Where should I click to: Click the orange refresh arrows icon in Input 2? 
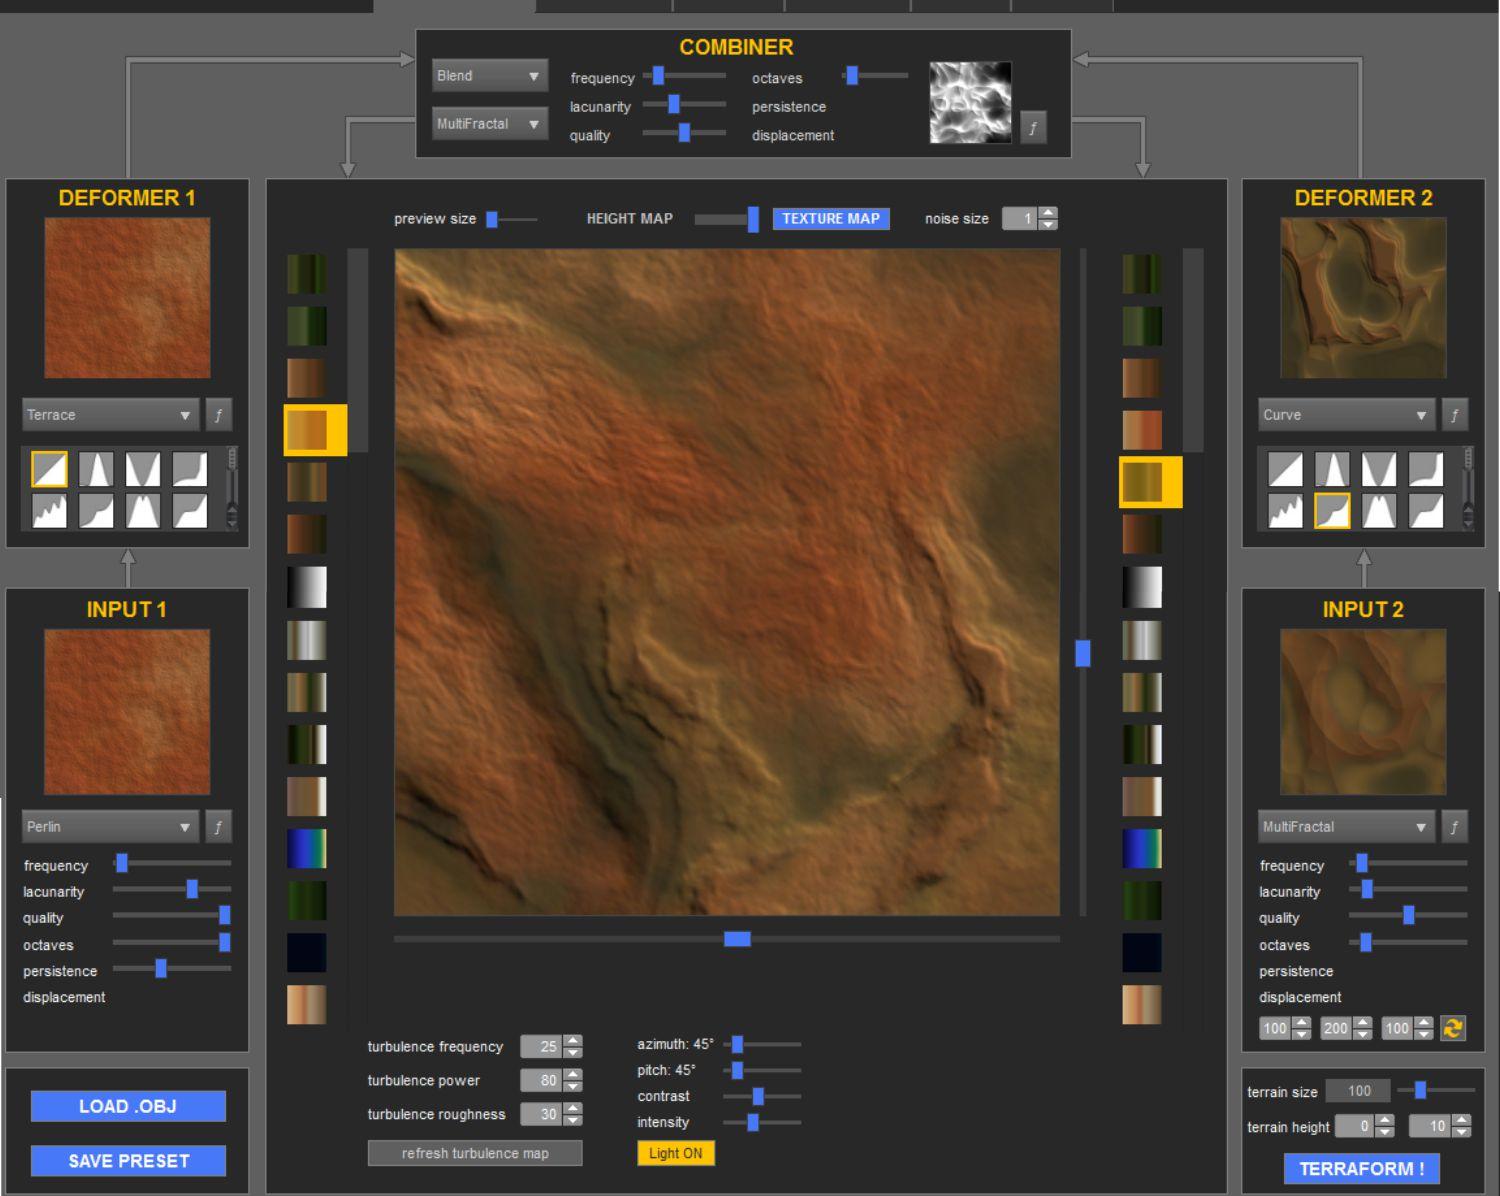point(1453,1028)
